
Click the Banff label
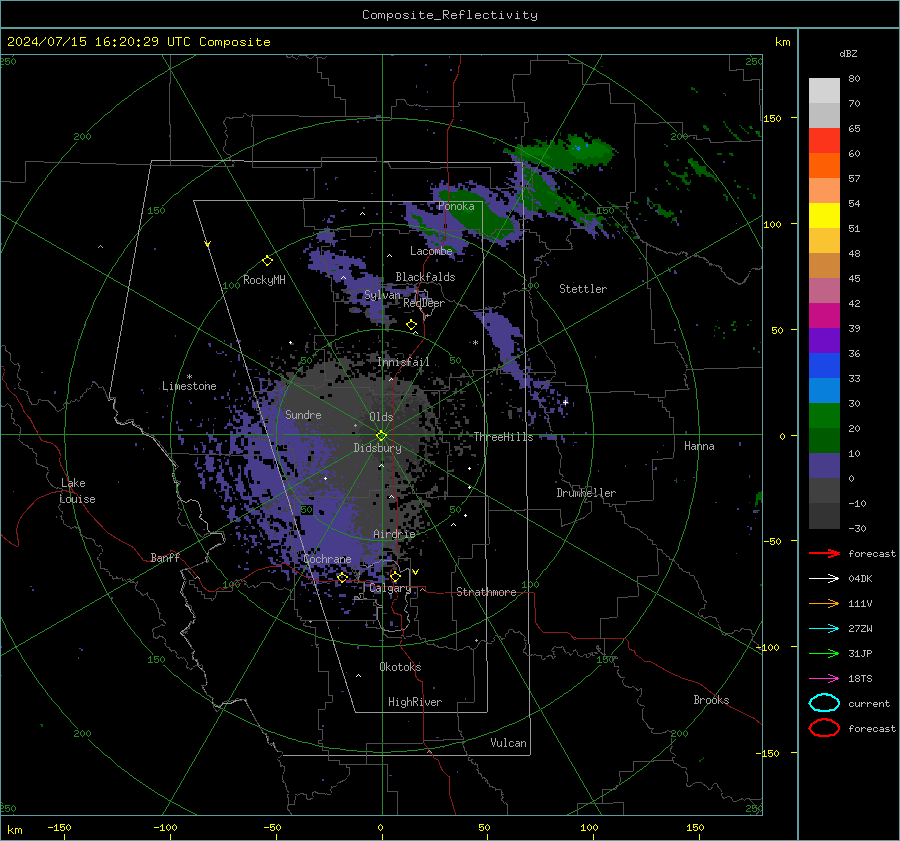point(165,557)
